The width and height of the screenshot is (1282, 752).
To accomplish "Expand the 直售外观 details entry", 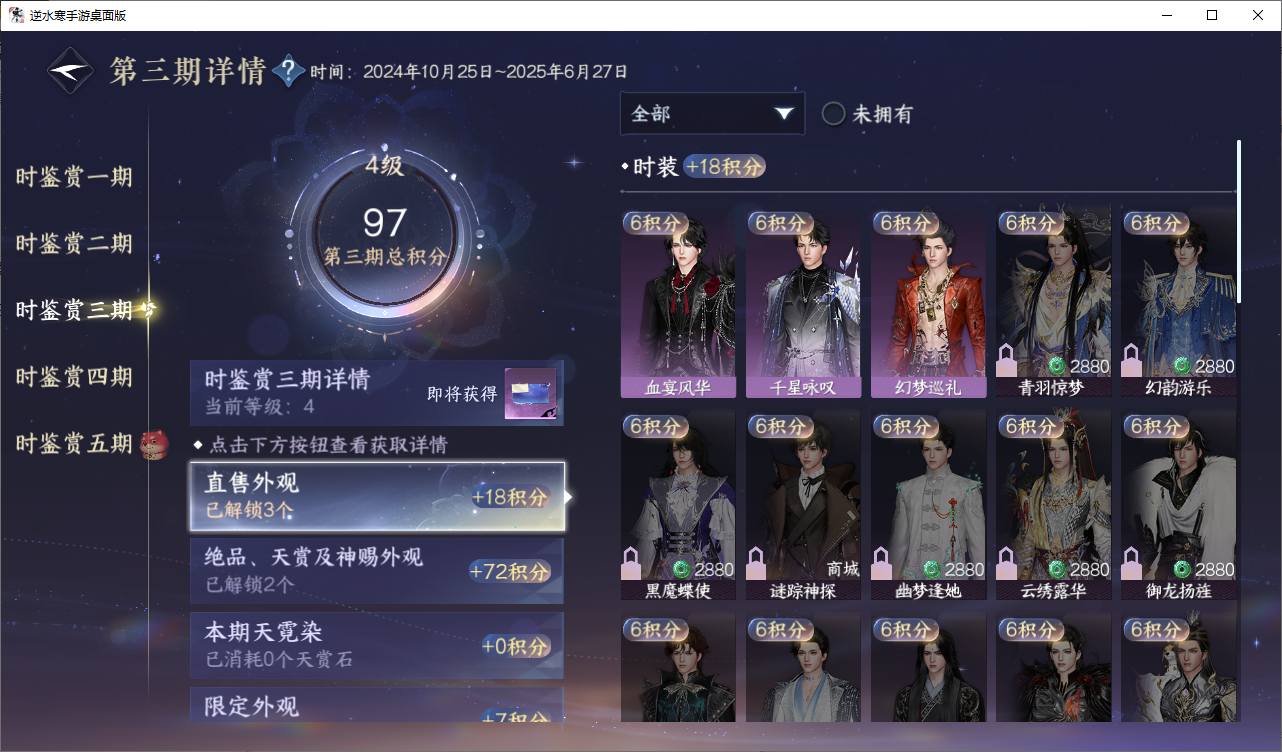I will pos(377,496).
